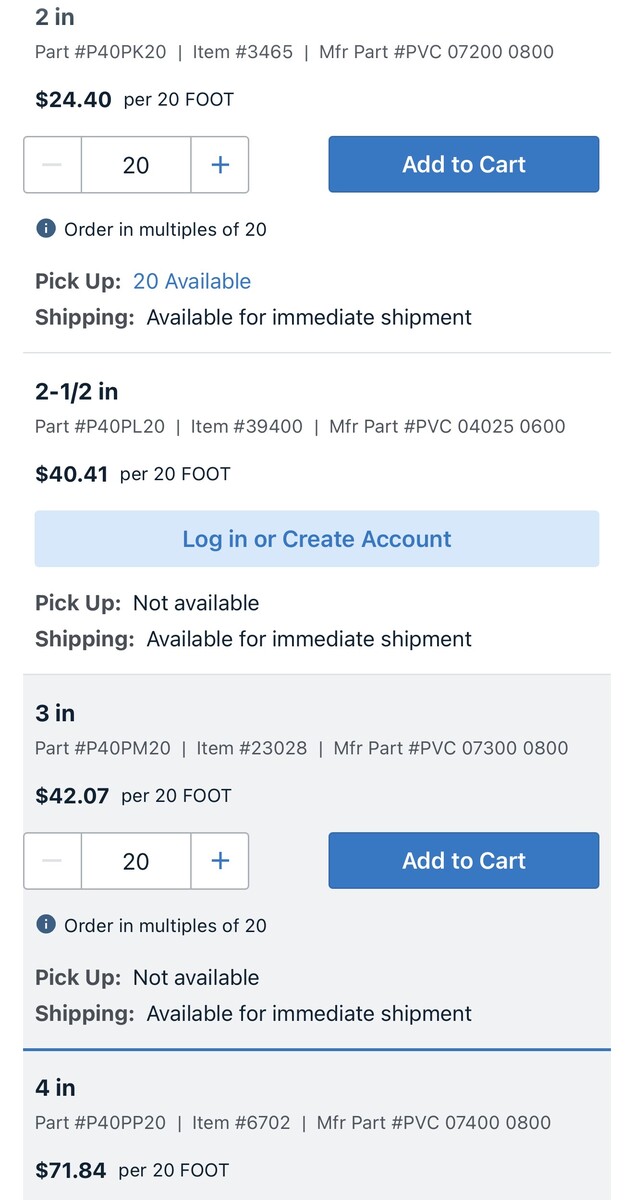634x1200 pixels.
Task: Select quantity field for 2 in pipe
Action: [136, 165]
